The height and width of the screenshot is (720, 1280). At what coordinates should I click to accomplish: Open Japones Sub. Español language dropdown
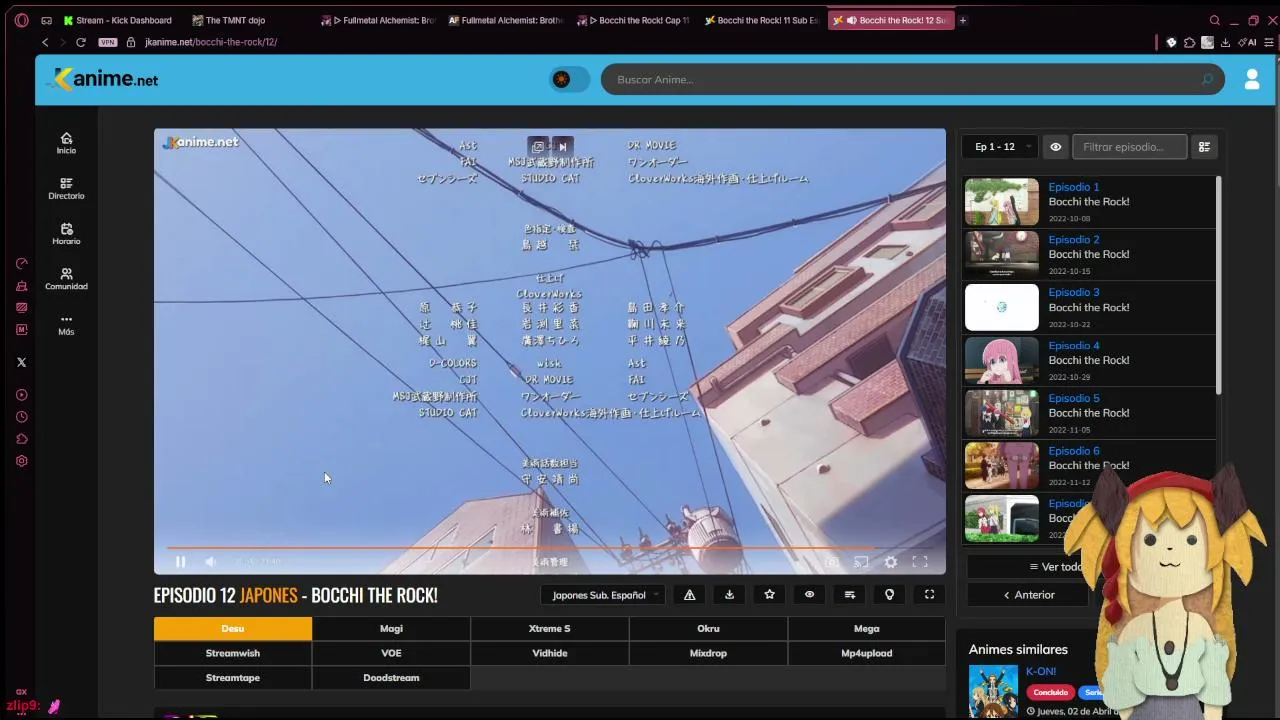(x=603, y=595)
